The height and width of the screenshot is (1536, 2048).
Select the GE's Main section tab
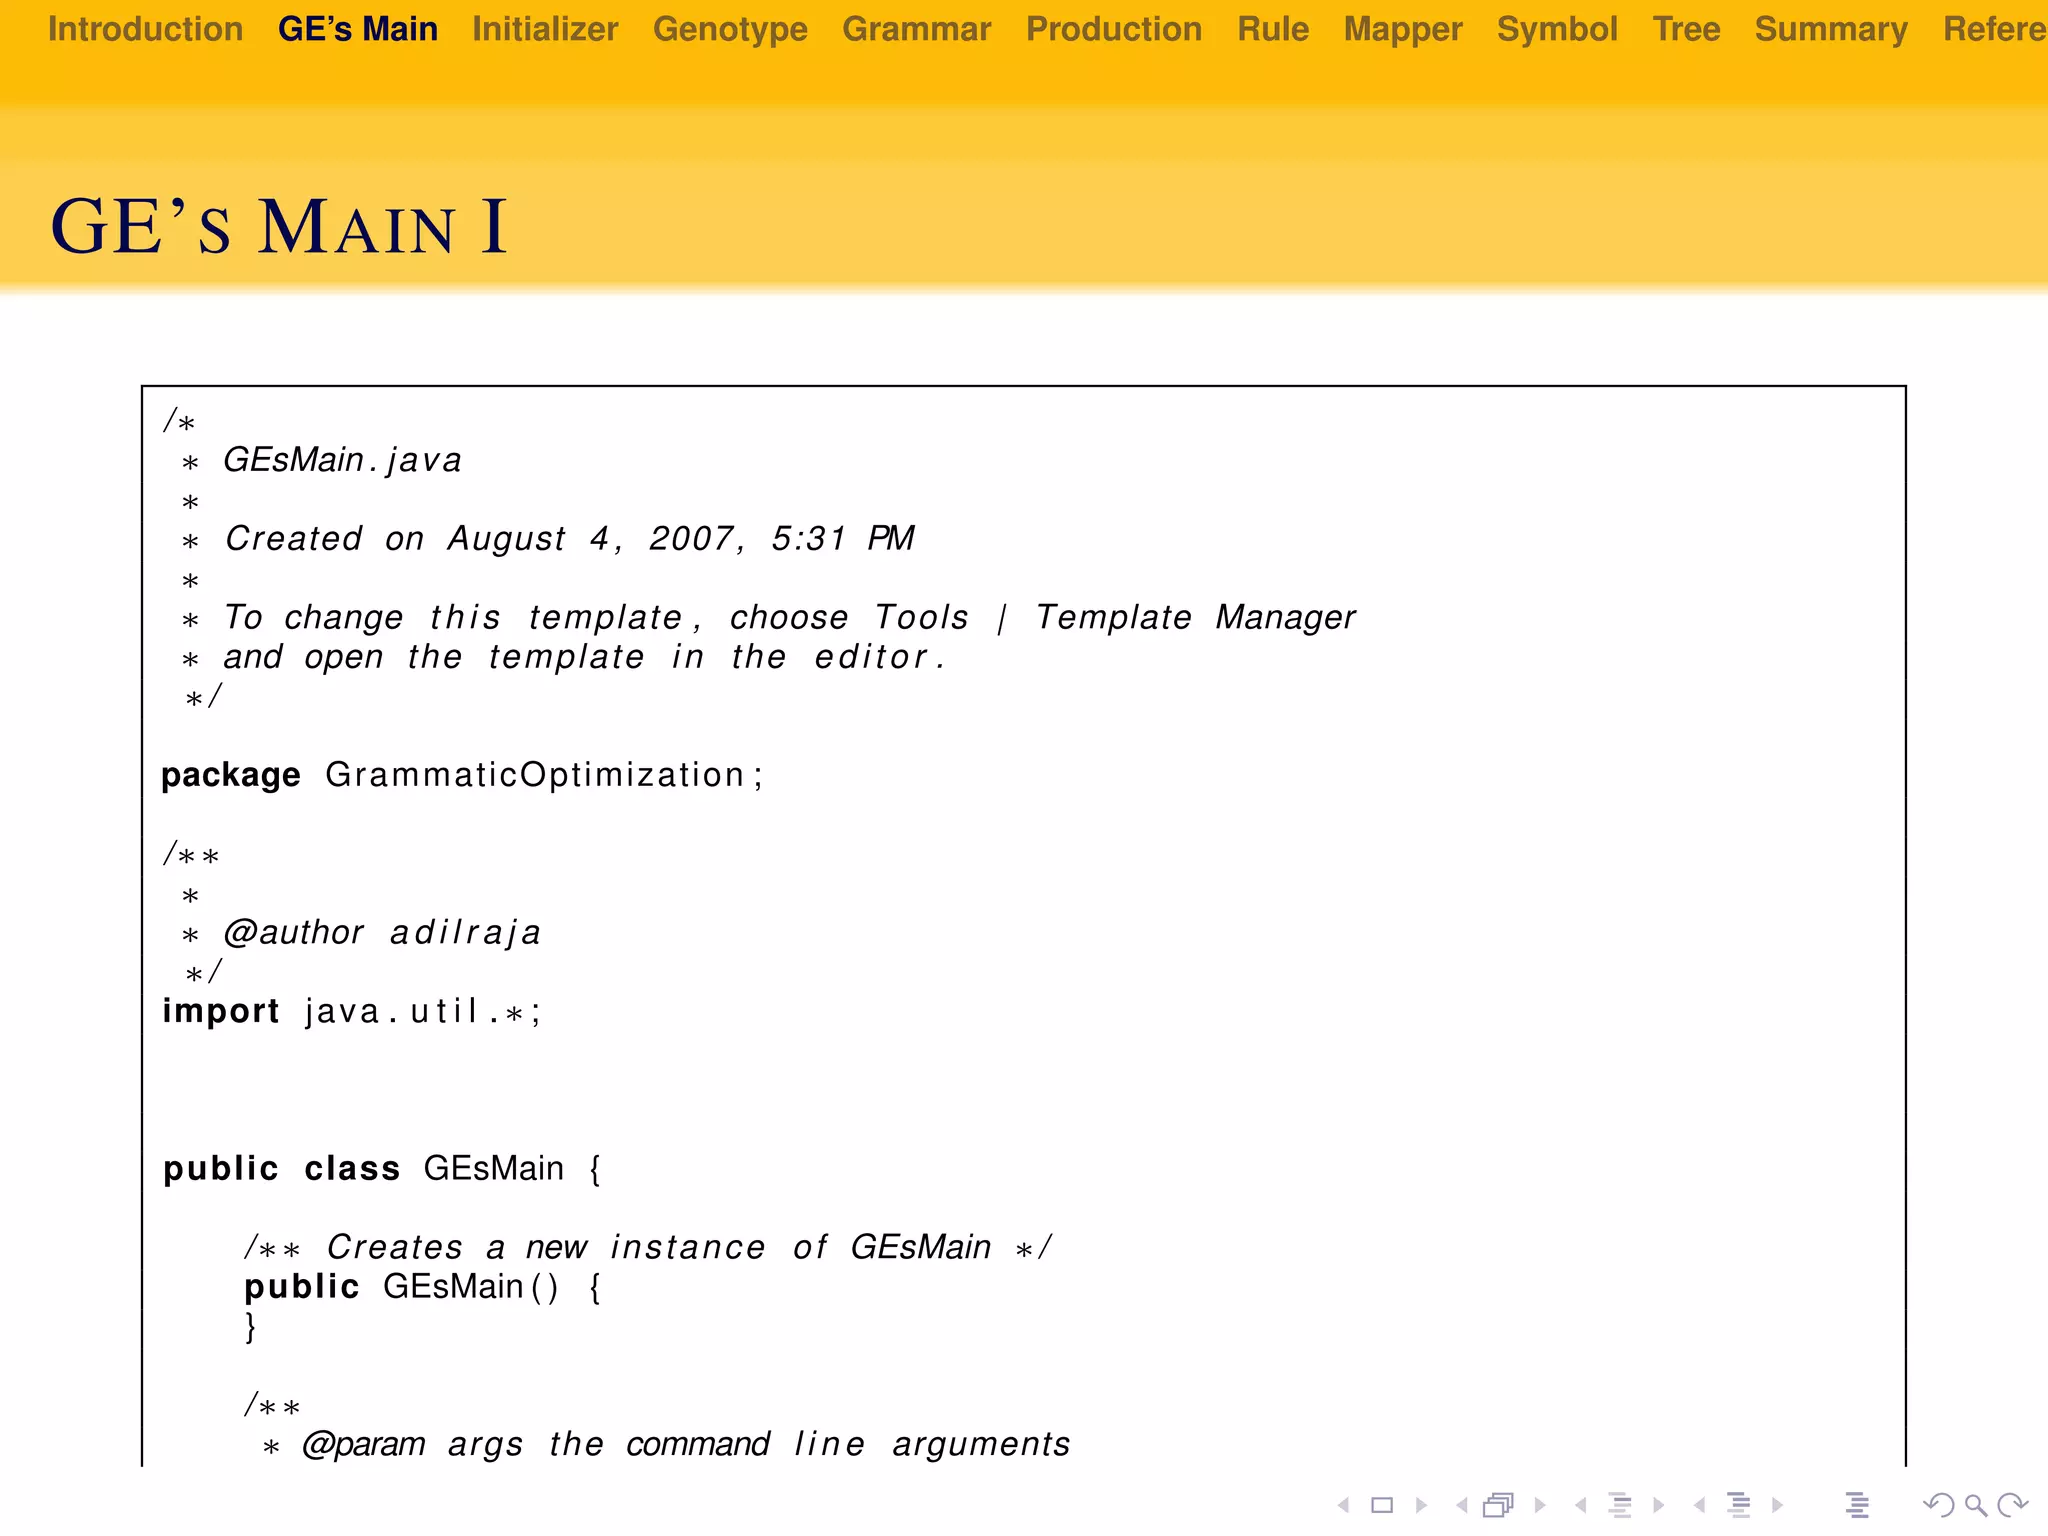[x=358, y=29]
